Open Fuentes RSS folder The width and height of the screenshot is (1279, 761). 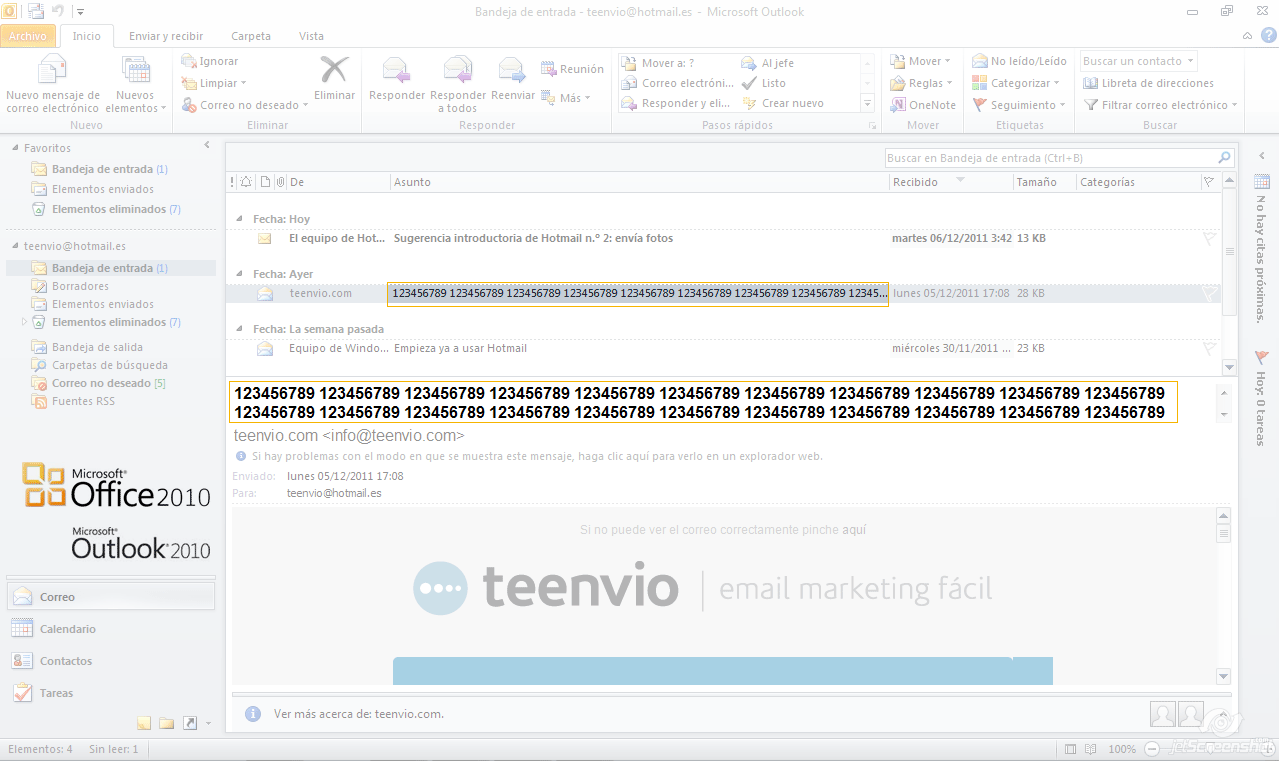coord(73,401)
